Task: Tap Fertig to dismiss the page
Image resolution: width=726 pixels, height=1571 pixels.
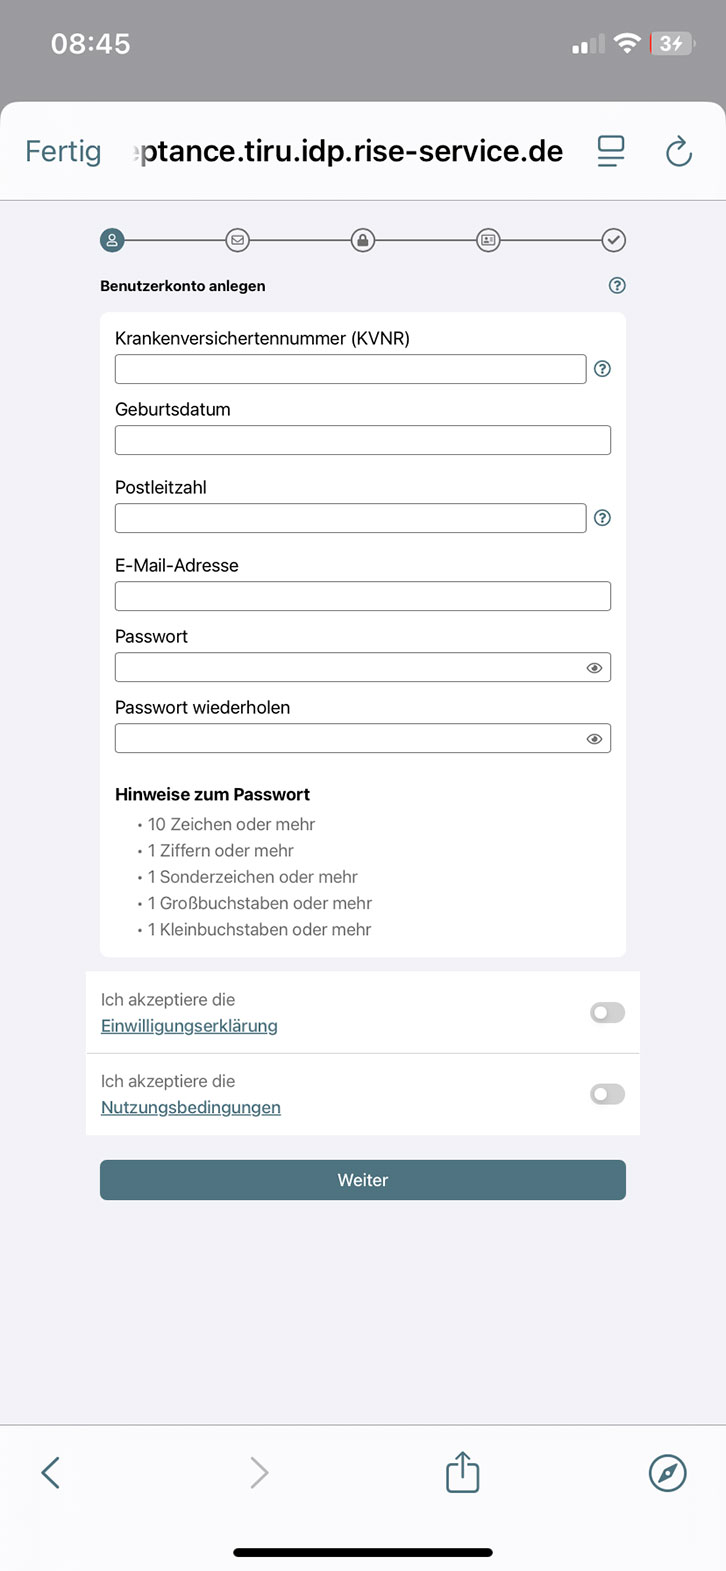Action: point(63,151)
